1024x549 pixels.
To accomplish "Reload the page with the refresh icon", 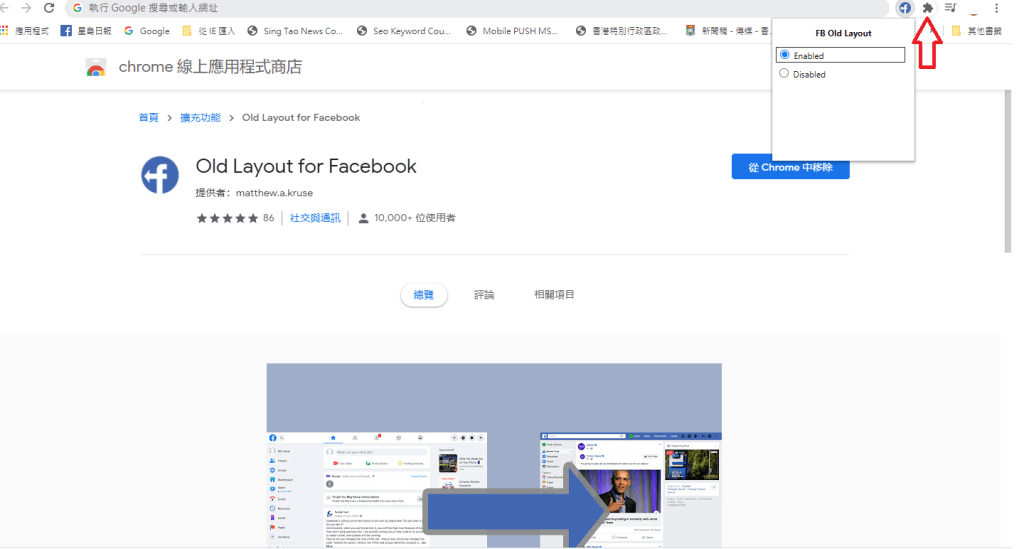I will [49, 8].
